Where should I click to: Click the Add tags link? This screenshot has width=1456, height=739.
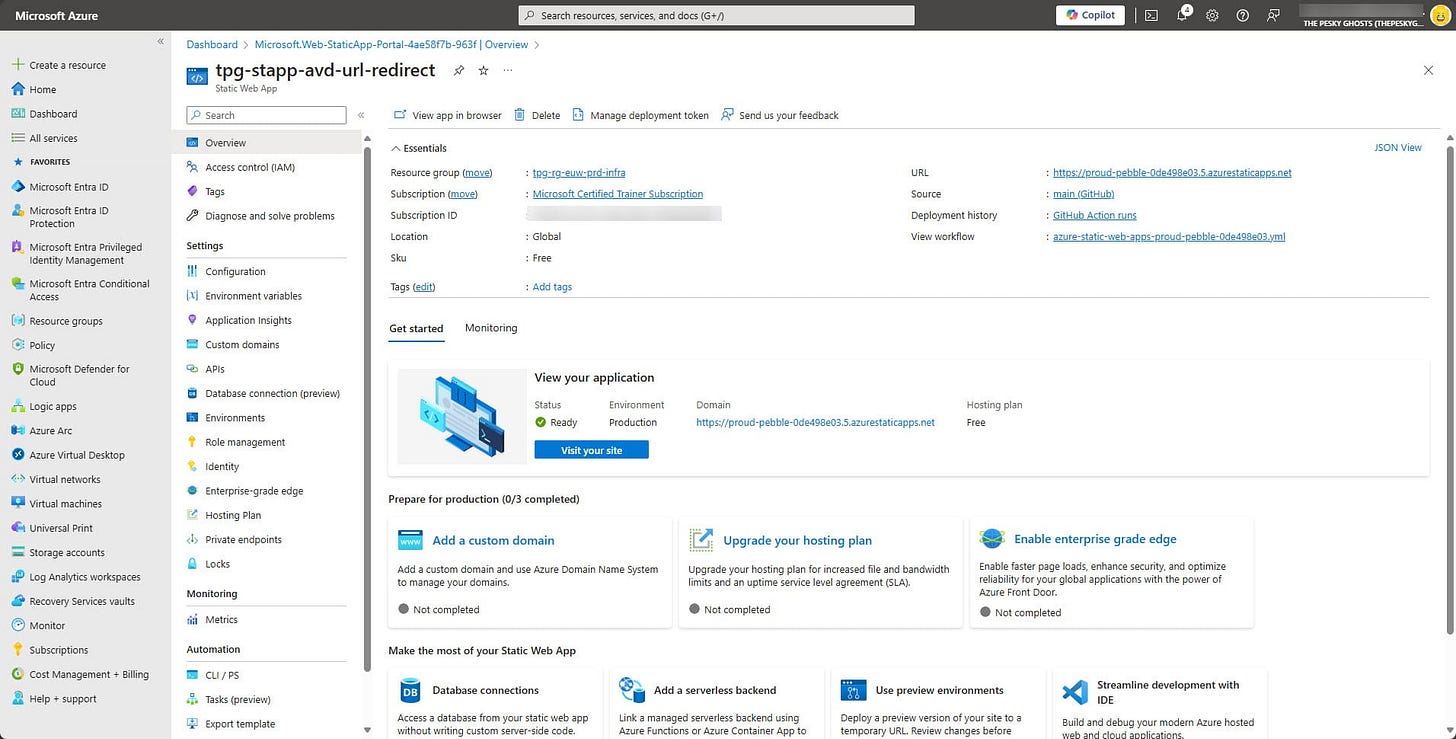[x=552, y=287]
